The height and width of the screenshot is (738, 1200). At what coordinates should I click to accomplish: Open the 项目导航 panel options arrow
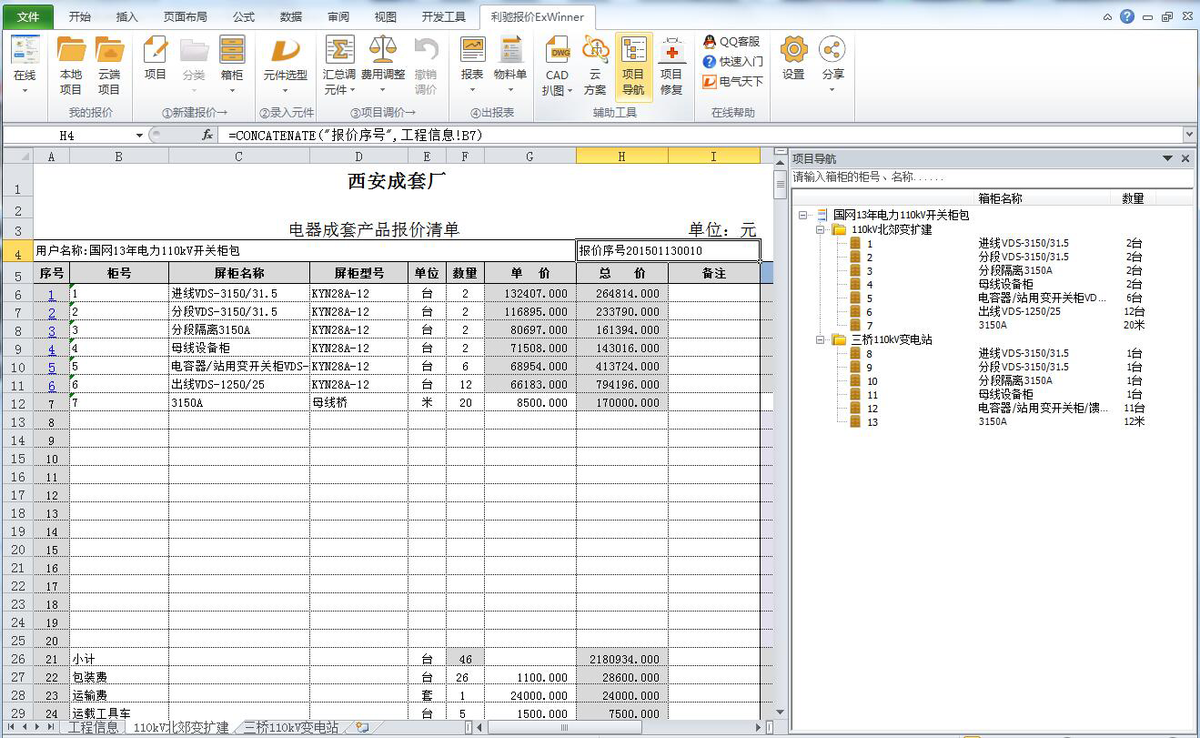1167,159
